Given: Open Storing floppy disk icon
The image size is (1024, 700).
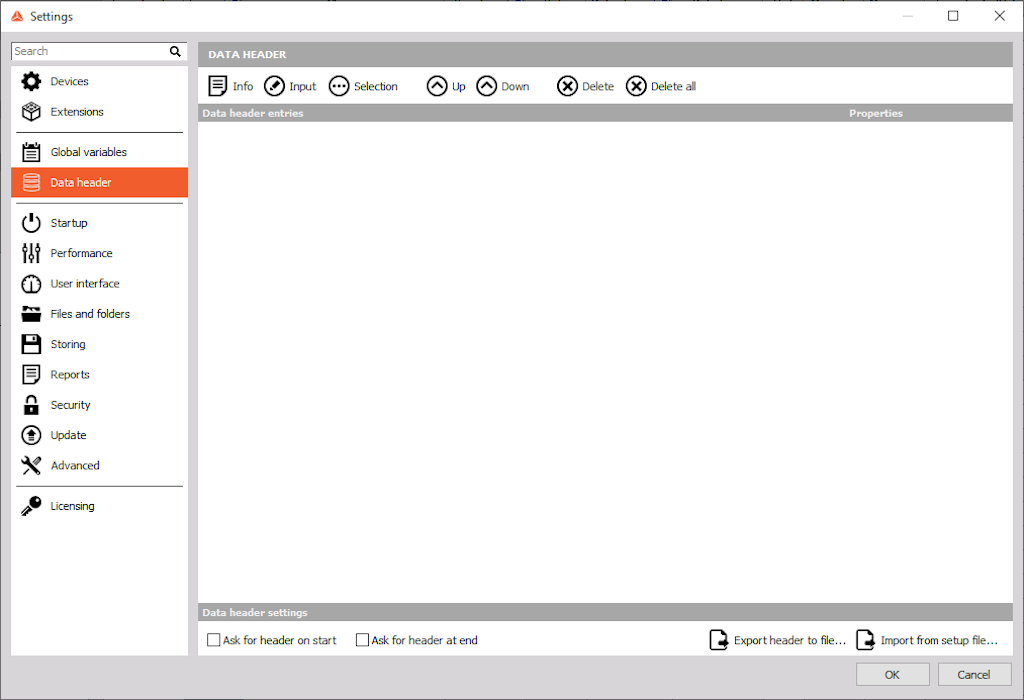Looking at the screenshot, I should click(31, 344).
